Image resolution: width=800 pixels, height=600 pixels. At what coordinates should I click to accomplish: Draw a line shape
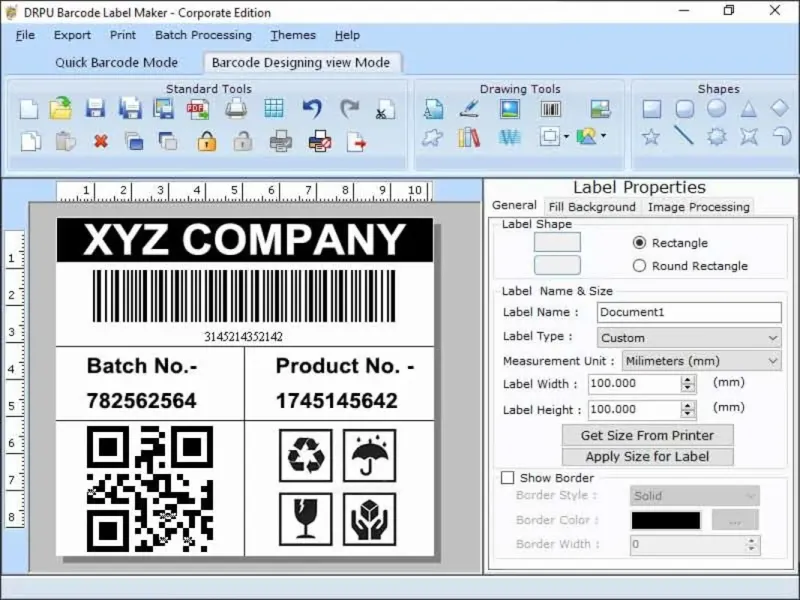[x=684, y=136]
